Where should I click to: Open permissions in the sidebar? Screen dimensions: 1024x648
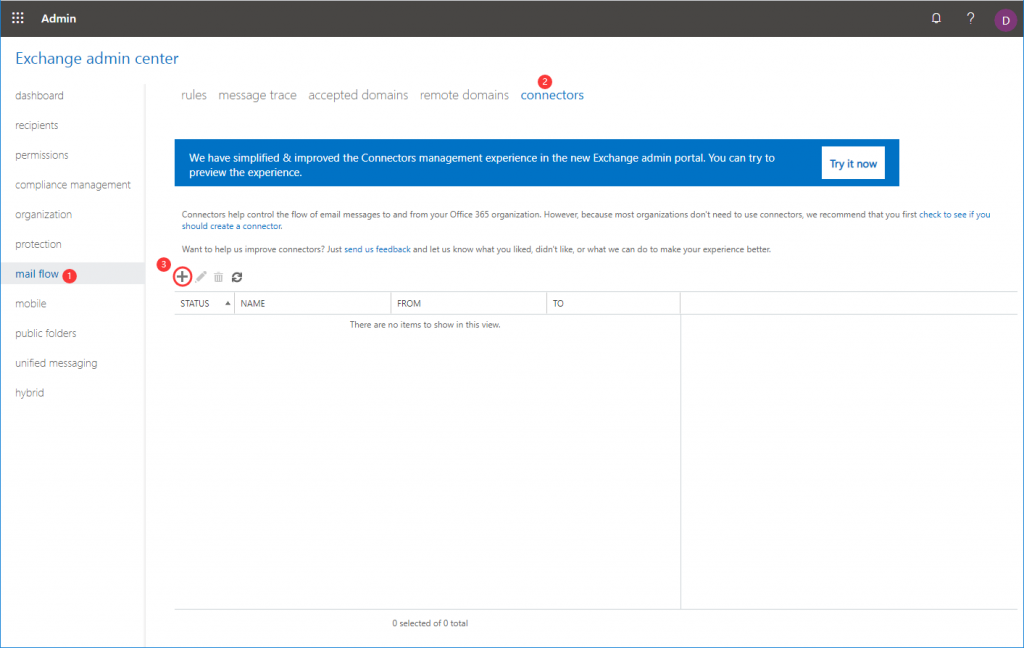click(42, 155)
